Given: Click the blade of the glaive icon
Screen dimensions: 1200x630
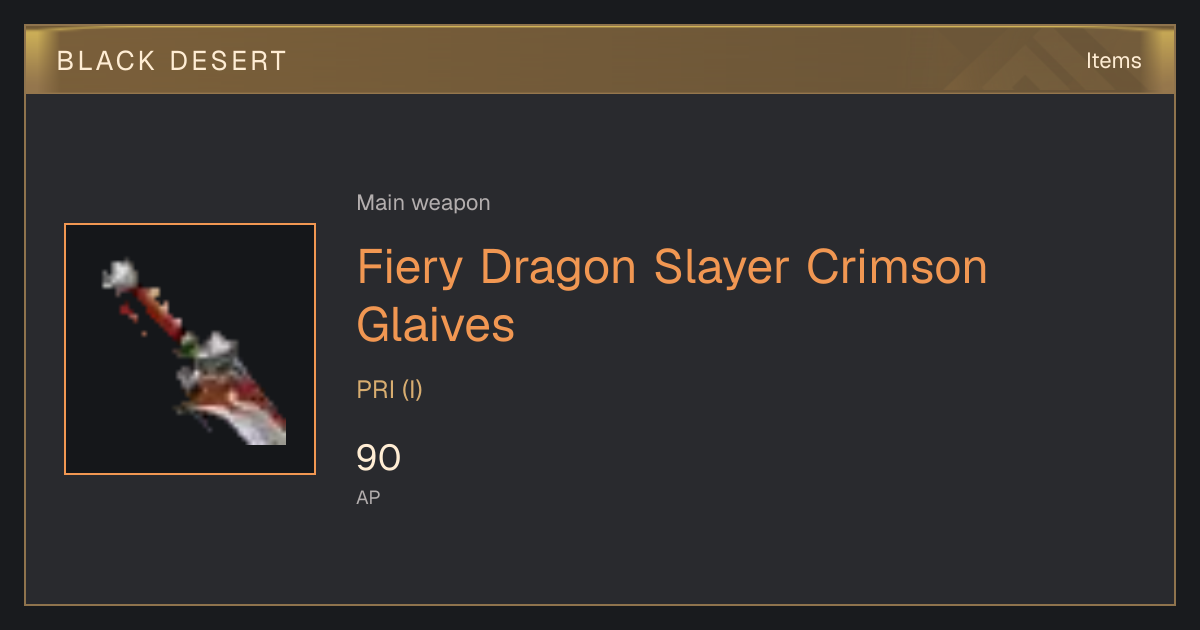Looking at the screenshot, I should pyautogui.click(x=248, y=415).
